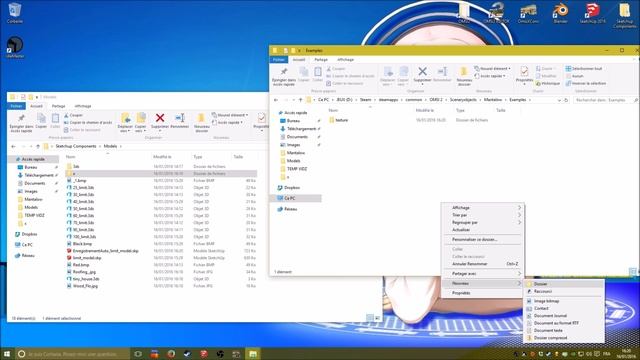Open Partage tab in Exemples window
Image resolution: width=640 pixels, height=360 pixels.
[x=321, y=60]
